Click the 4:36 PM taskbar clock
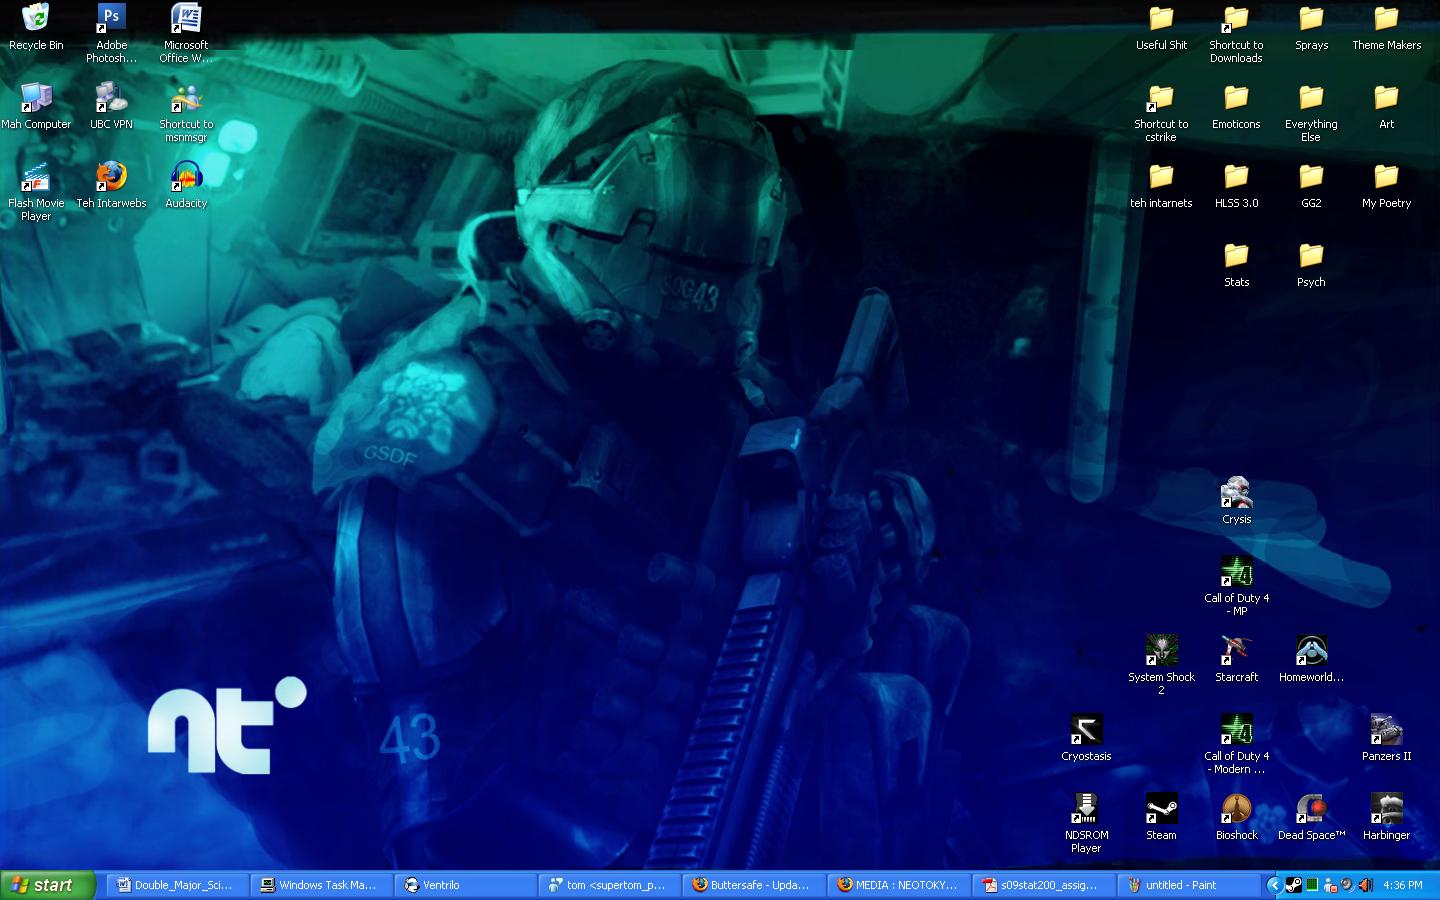This screenshot has height=900, width=1440. coord(1403,885)
